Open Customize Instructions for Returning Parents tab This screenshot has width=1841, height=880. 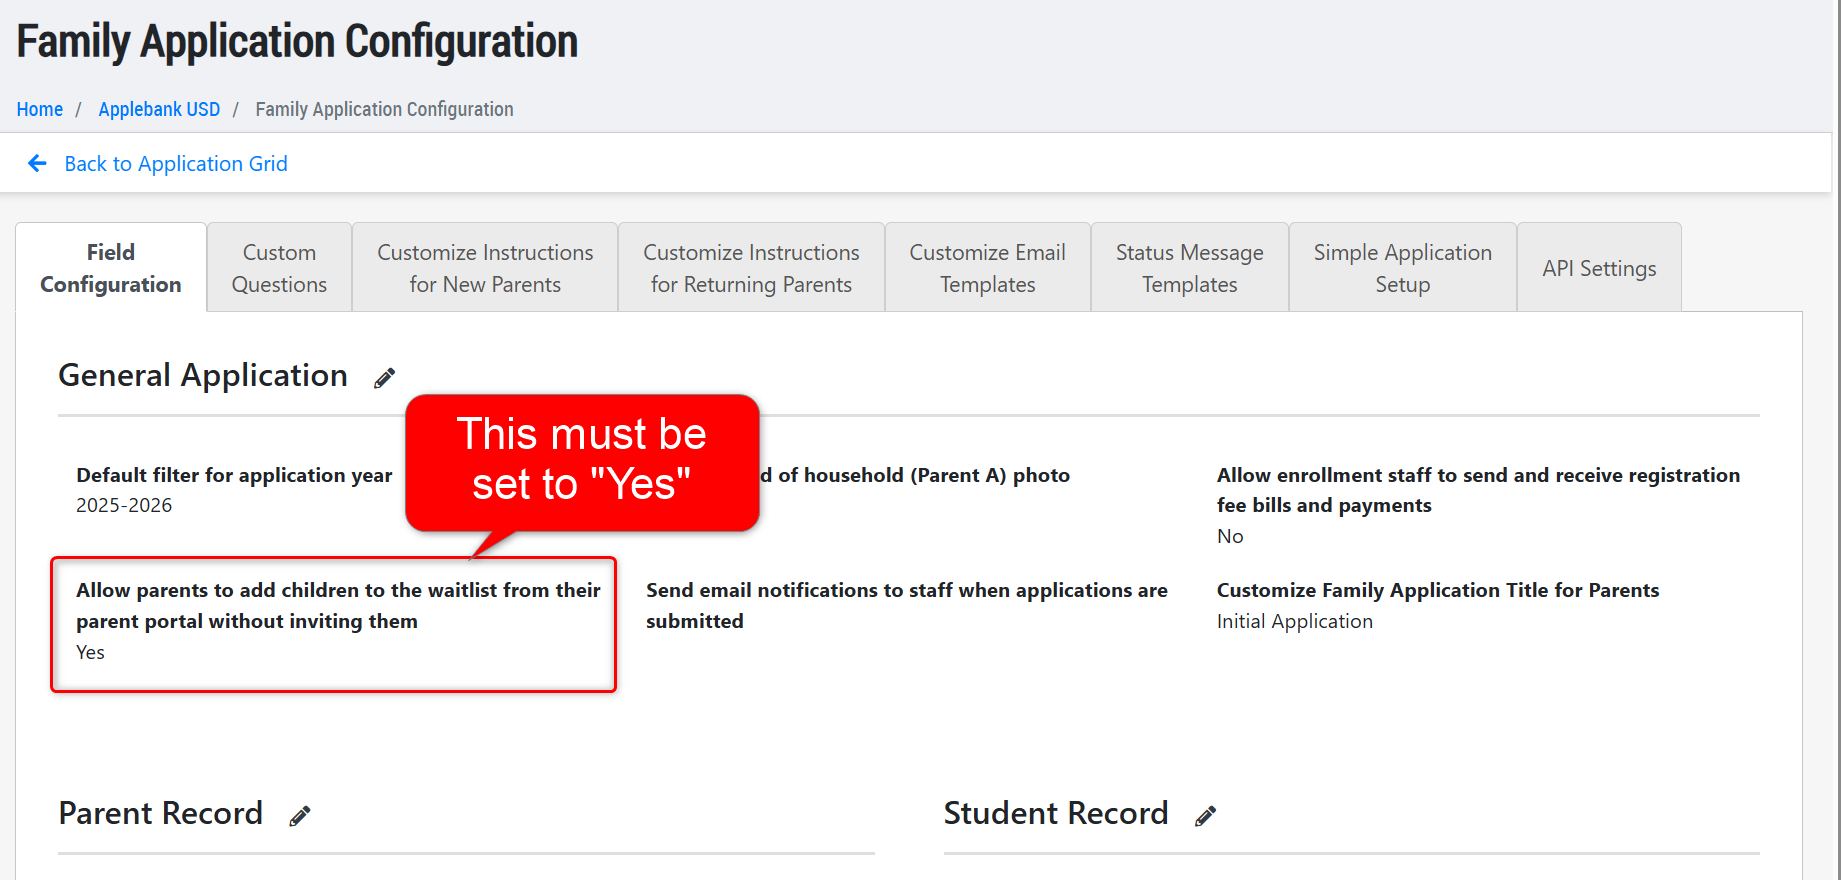[x=751, y=268]
